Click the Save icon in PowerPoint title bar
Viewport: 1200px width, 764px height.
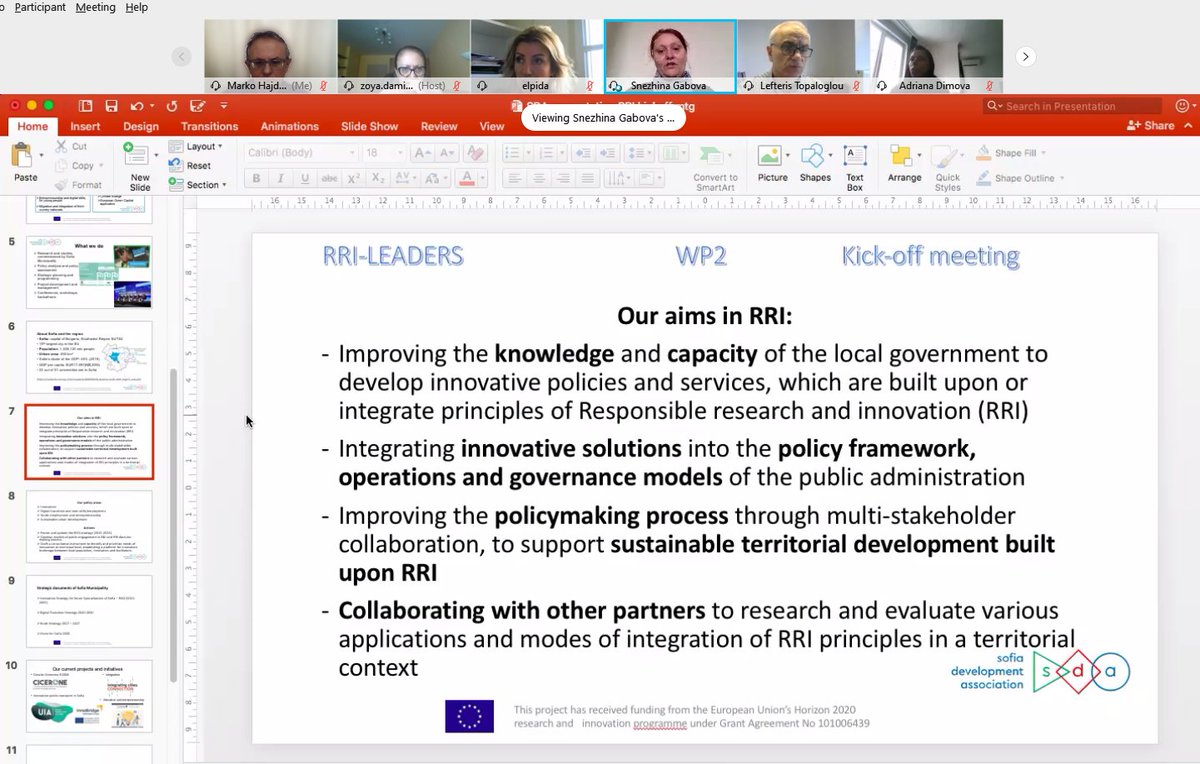[111, 106]
